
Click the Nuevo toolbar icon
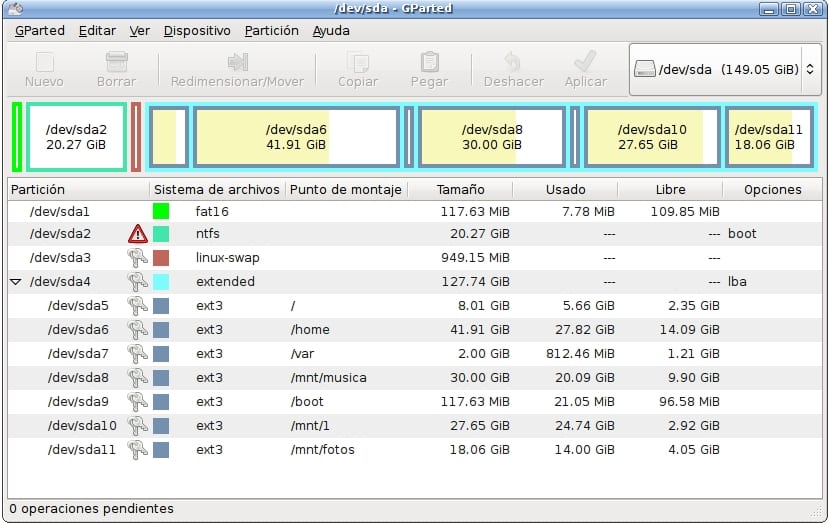(x=44, y=62)
